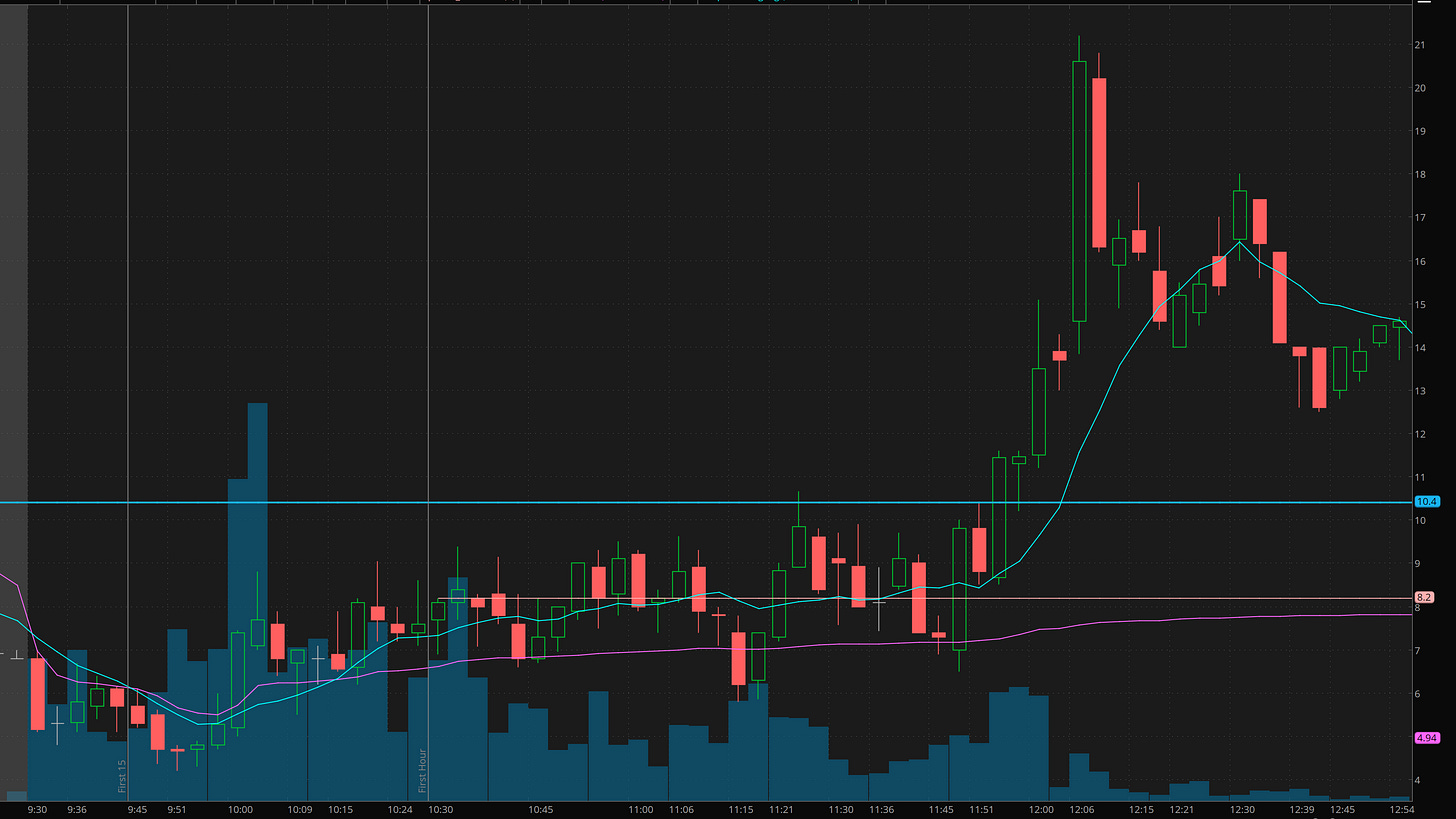The image size is (1456, 819).
Task: Click the 11:30 time axis label
Action: [841, 810]
